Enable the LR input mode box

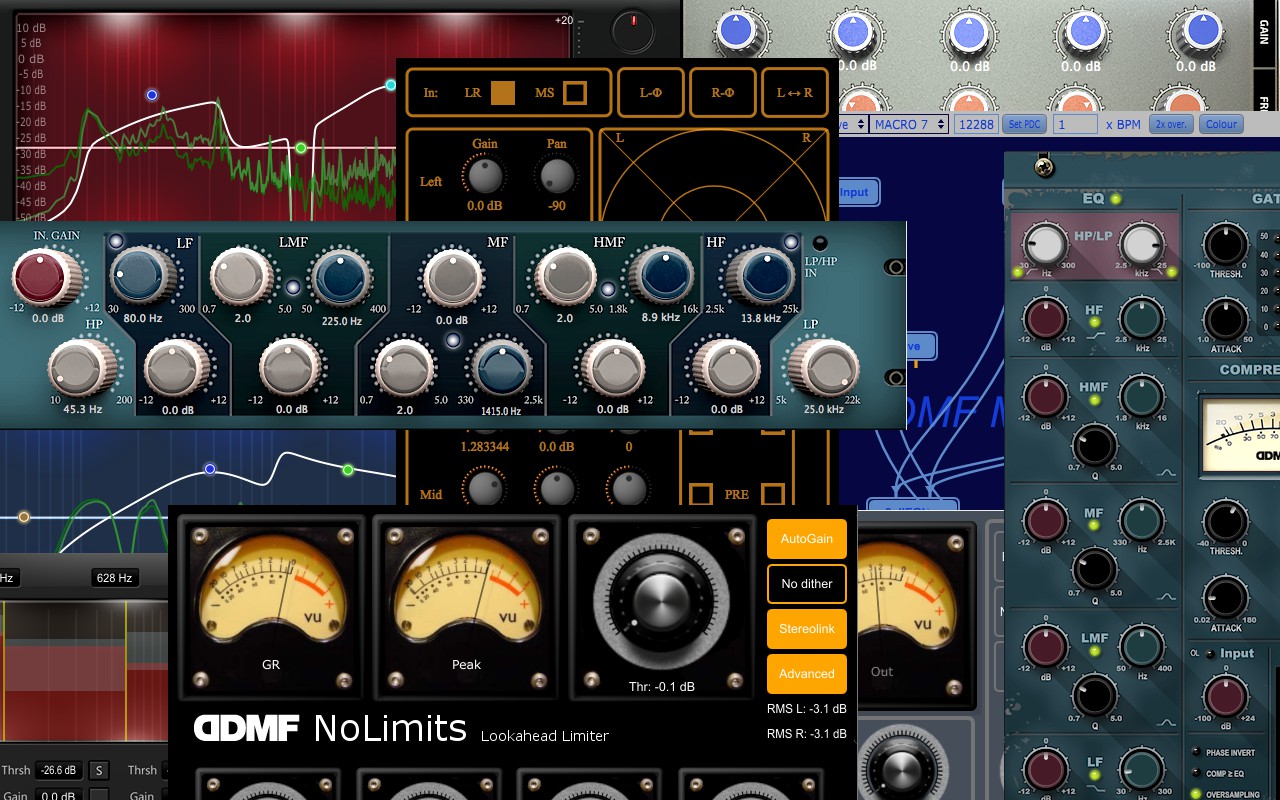coord(503,93)
